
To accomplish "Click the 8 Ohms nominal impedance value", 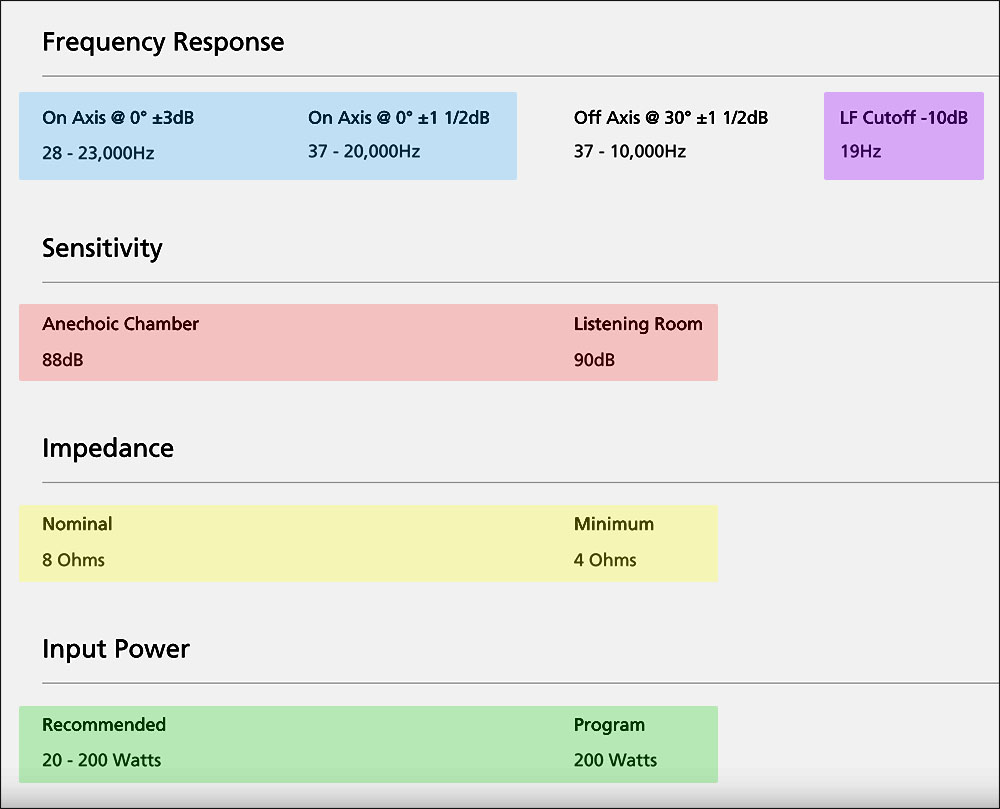I will click(73, 560).
